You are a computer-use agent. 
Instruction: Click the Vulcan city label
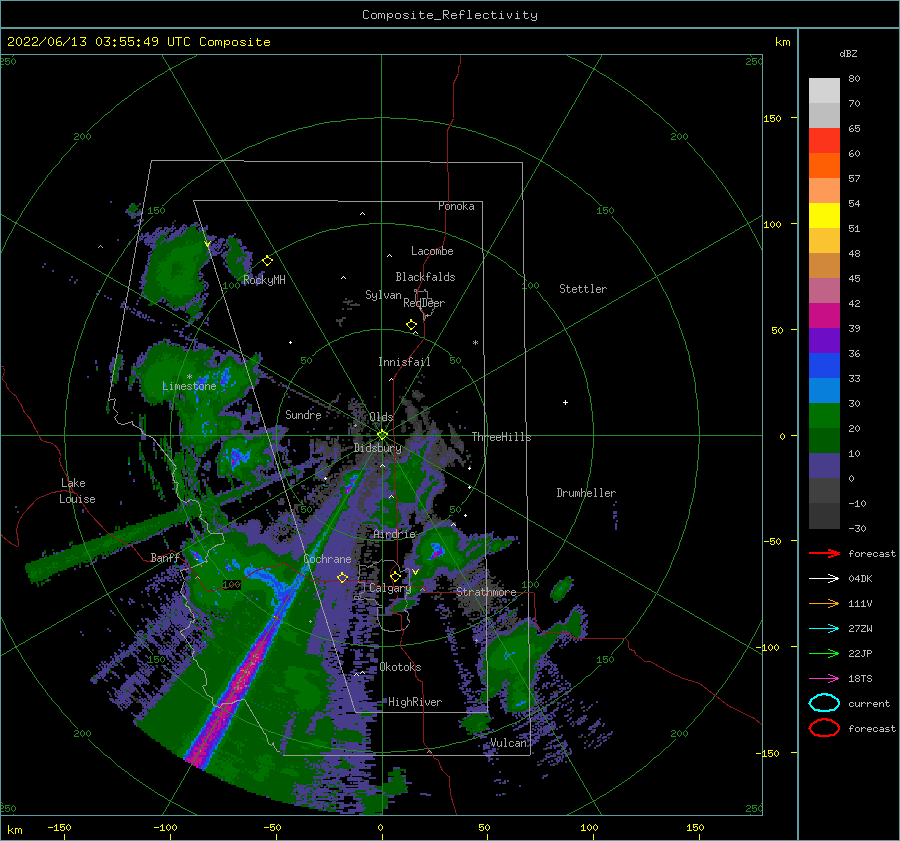508,743
